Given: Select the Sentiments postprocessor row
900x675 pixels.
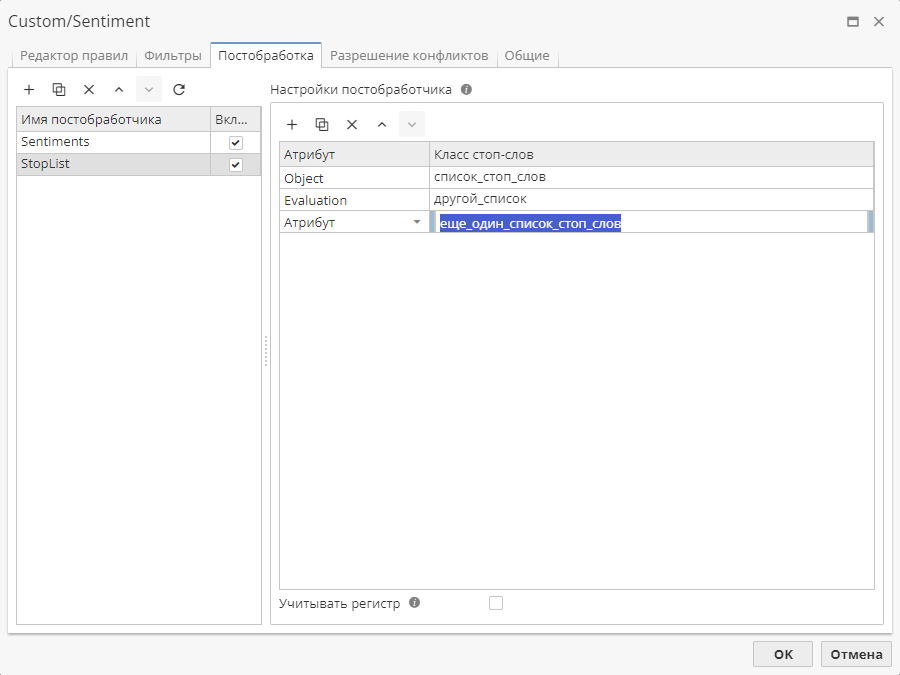Looking at the screenshot, I should click(138, 142).
